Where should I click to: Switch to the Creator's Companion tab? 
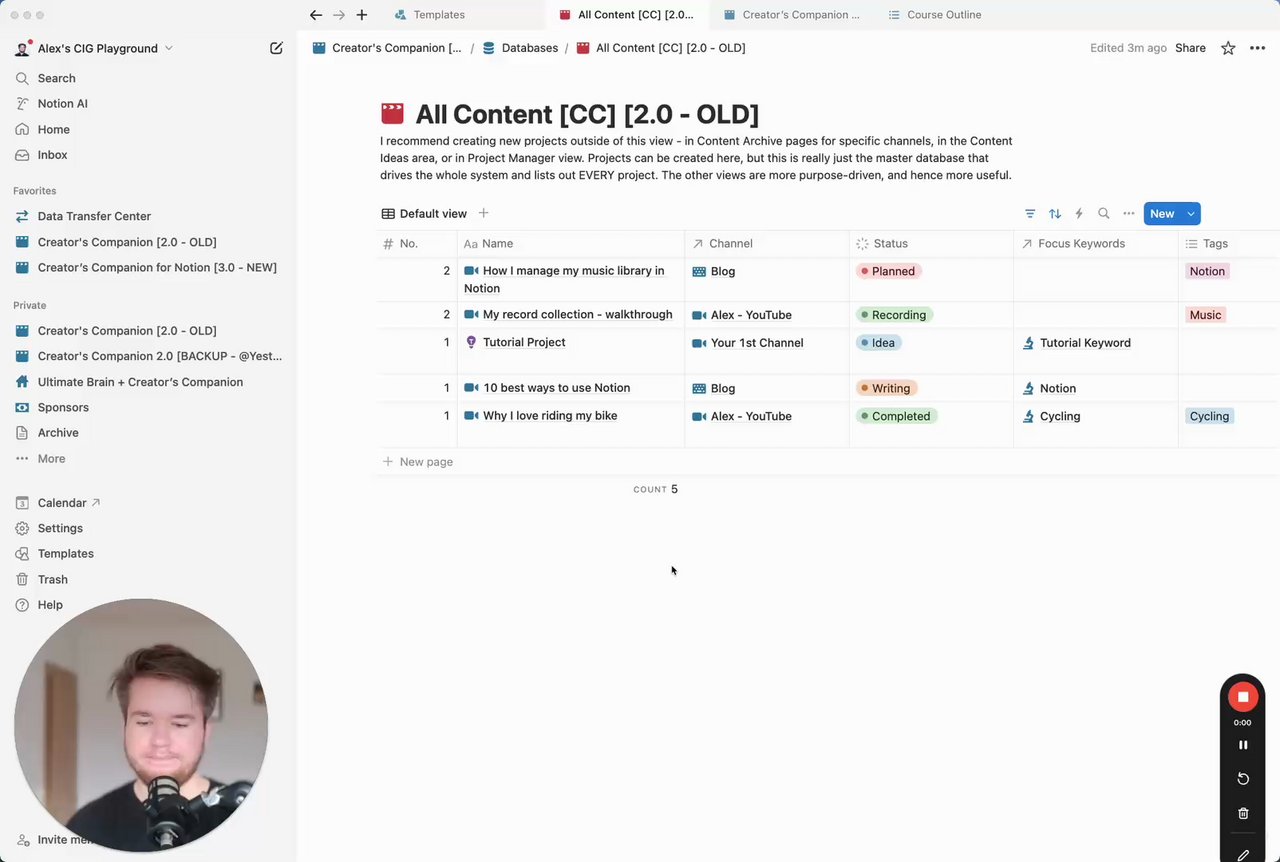pyautogui.click(x=791, y=15)
